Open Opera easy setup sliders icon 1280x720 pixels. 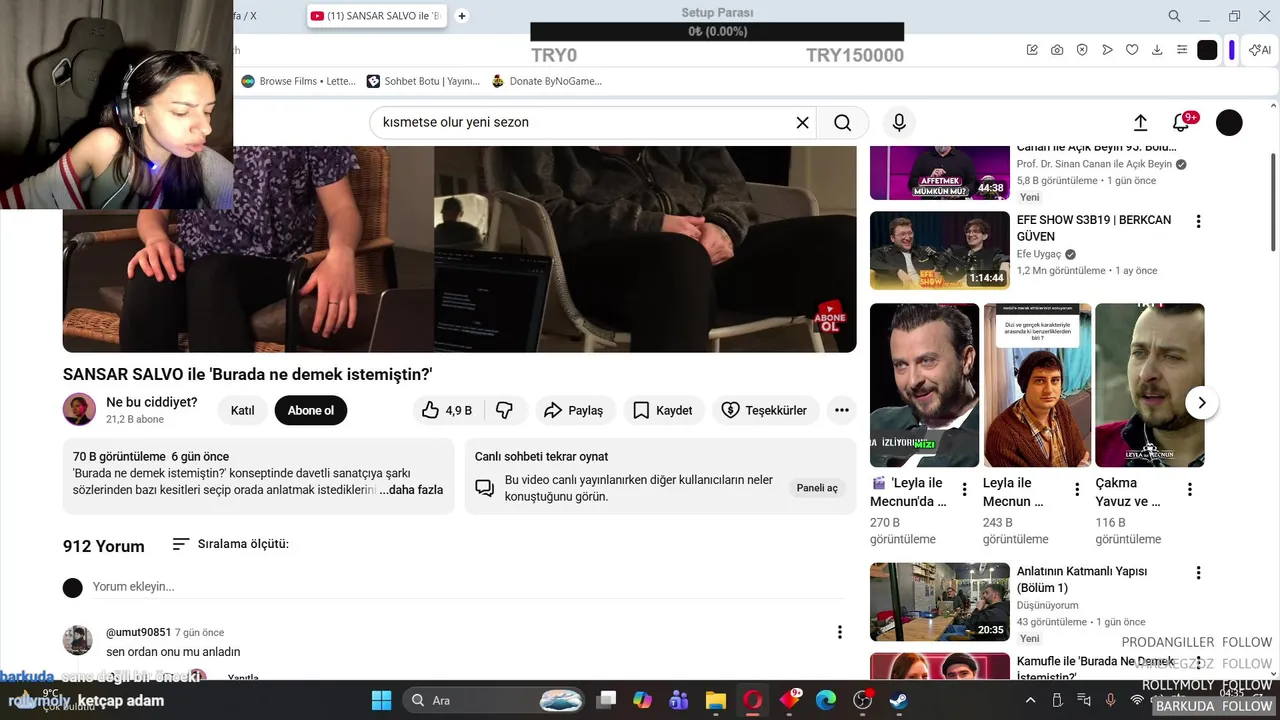pyautogui.click(x=1182, y=50)
